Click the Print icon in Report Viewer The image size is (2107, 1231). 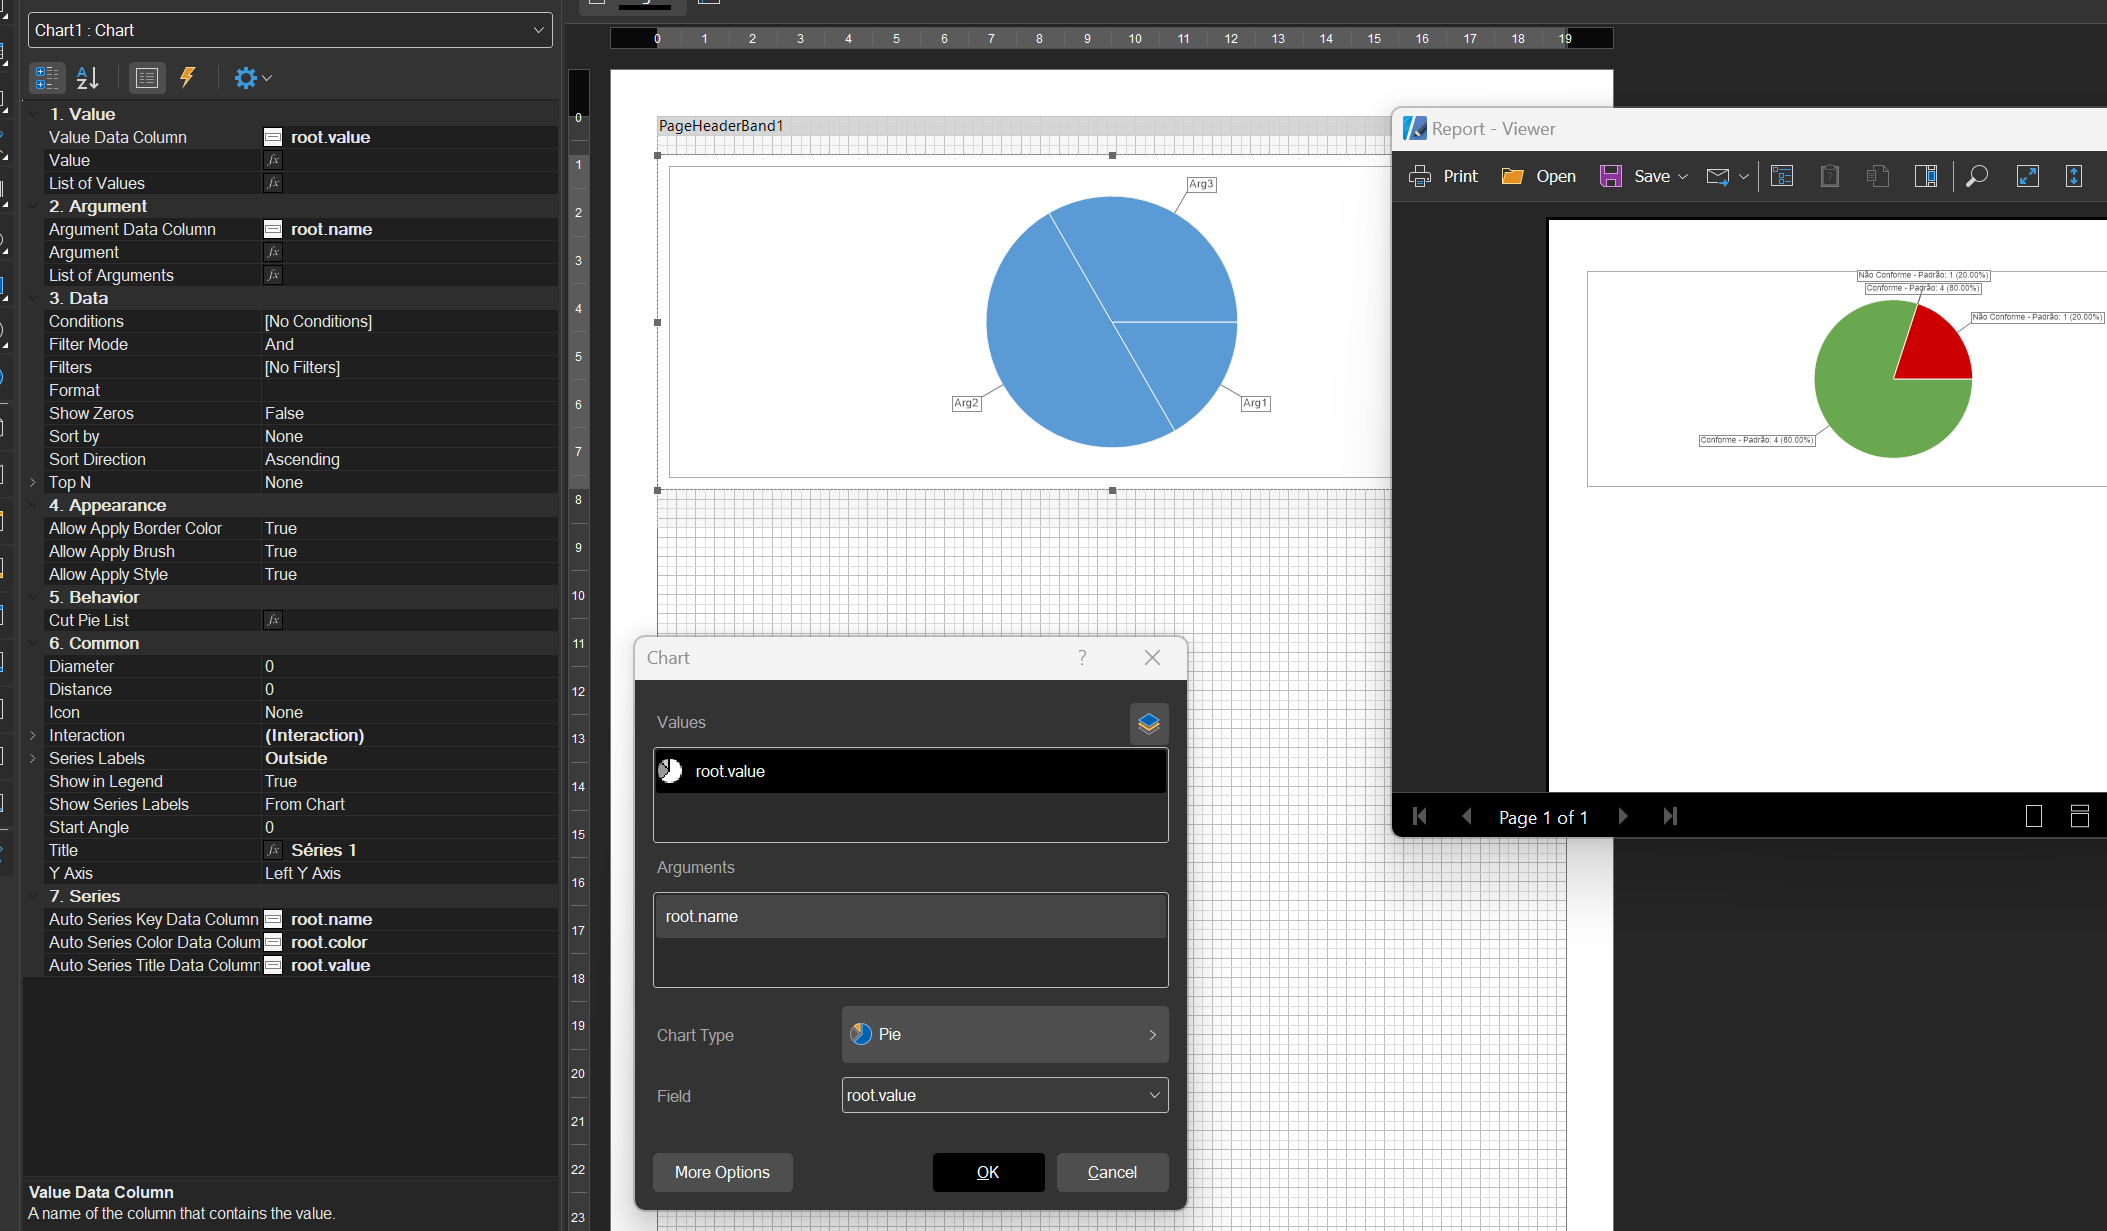(1420, 177)
